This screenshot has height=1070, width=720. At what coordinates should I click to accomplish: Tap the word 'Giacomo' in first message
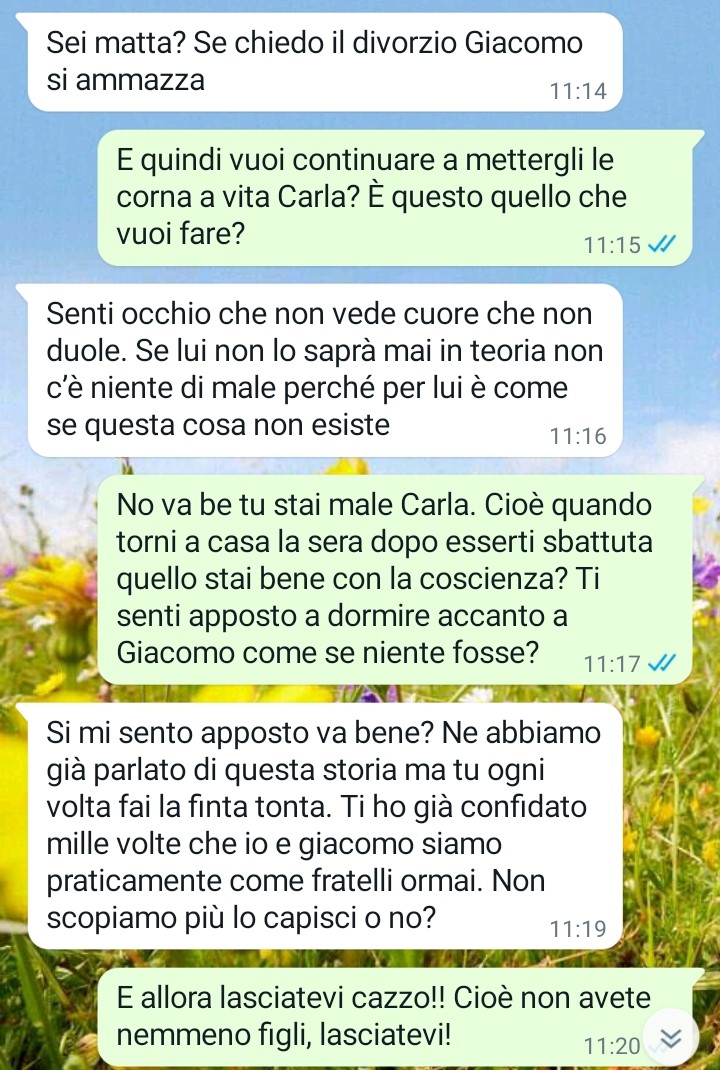point(523,43)
